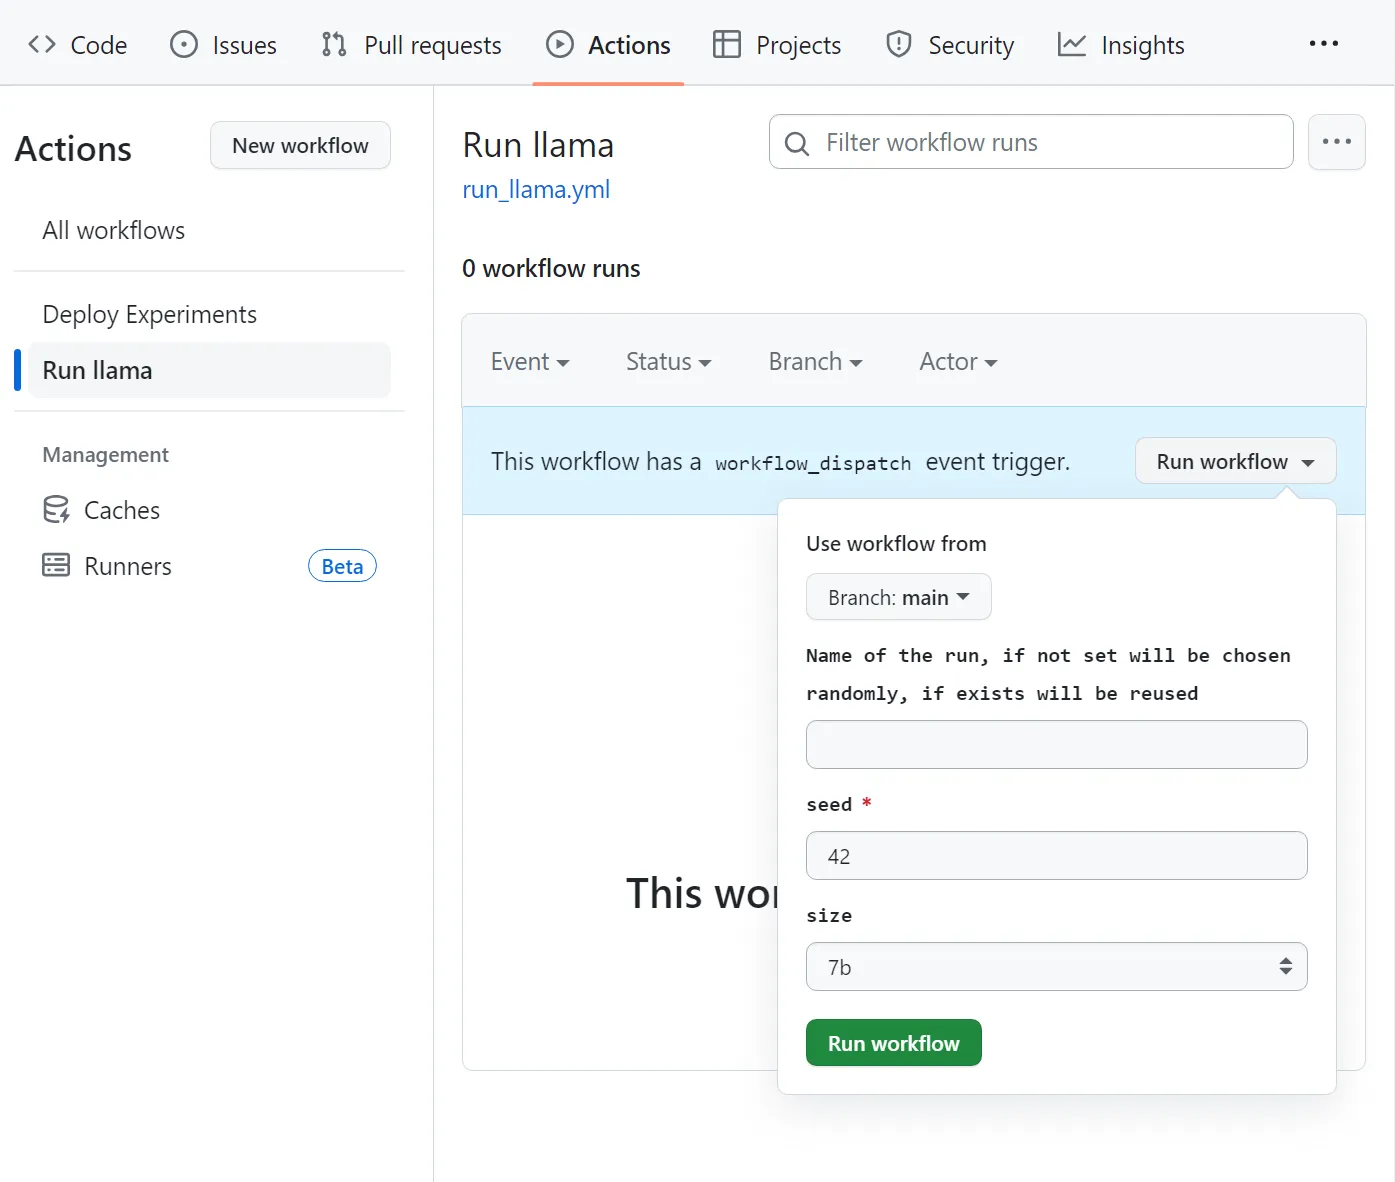This screenshot has height=1182, width=1395.
Task: Open the run_llama.yml file link
Action: click(536, 189)
